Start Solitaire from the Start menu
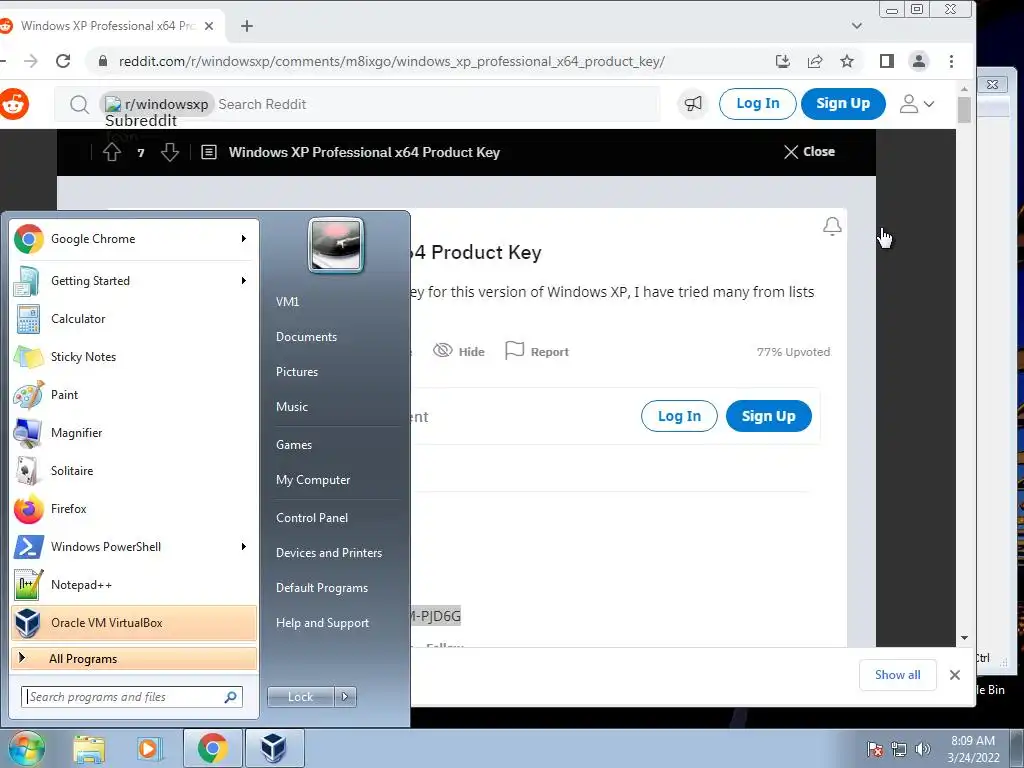Viewport: 1024px width, 768px height. 135,470
